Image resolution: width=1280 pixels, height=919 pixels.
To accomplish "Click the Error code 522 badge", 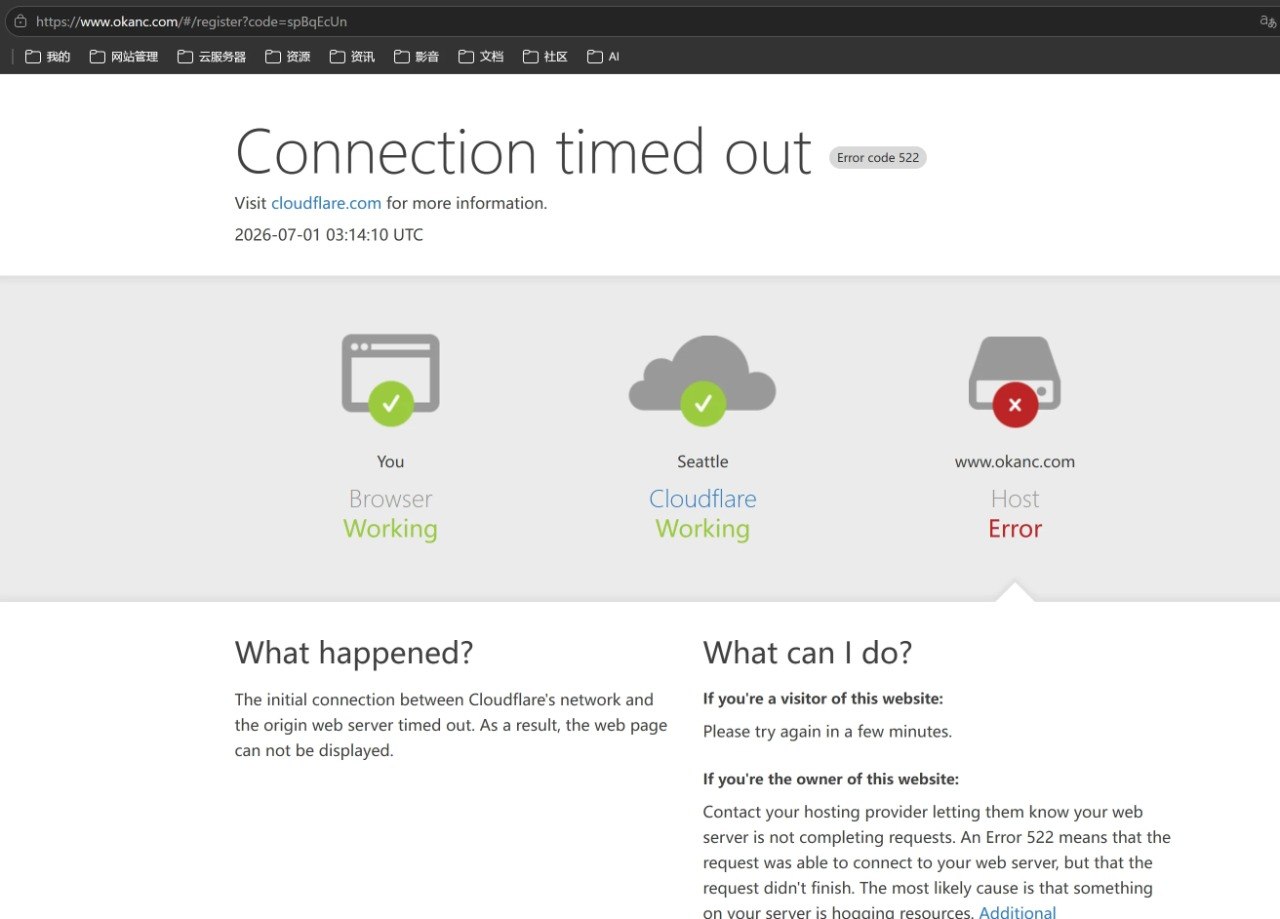I will (878, 158).
